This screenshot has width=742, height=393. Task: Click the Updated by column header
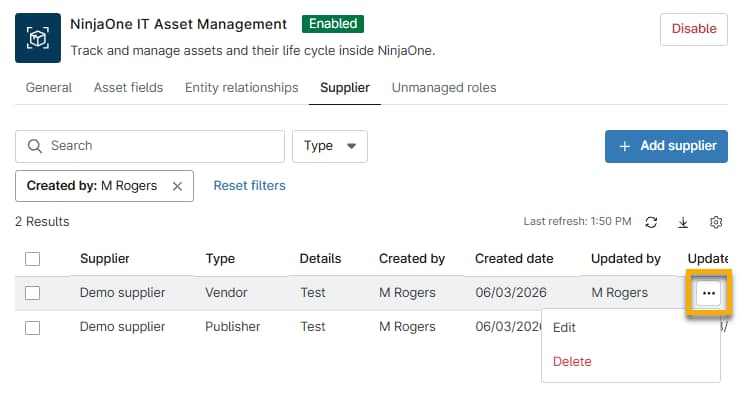coord(626,259)
